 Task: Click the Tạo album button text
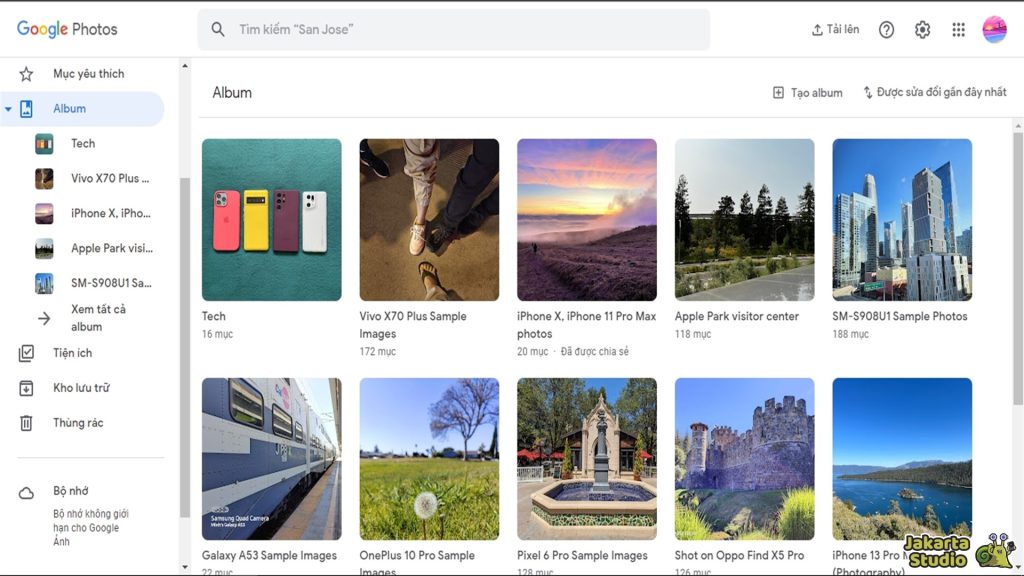[x=816, y=93]
